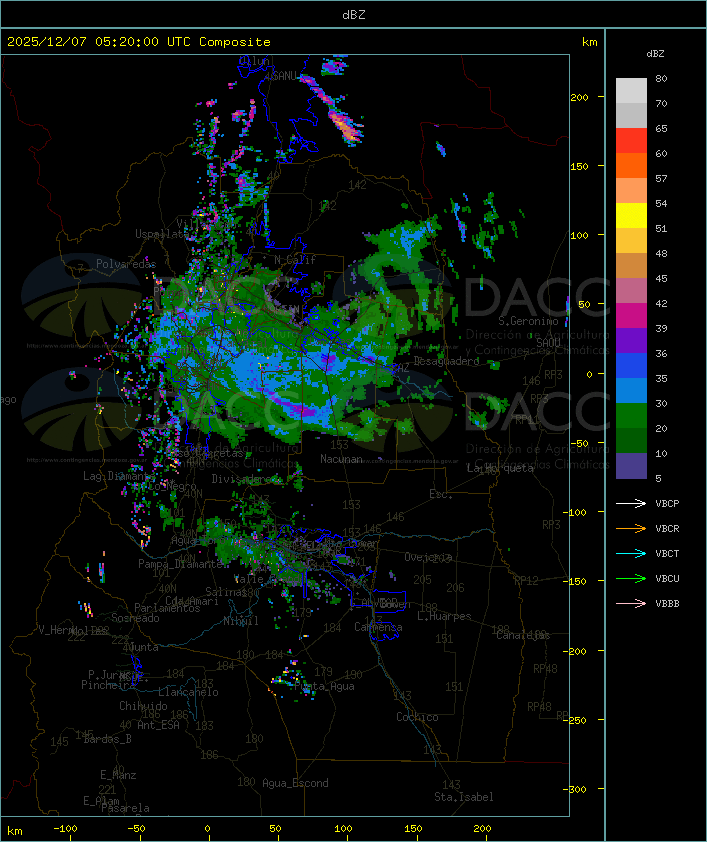
Task: Click the Nacunan map label
Action: (x=341, y=459)
